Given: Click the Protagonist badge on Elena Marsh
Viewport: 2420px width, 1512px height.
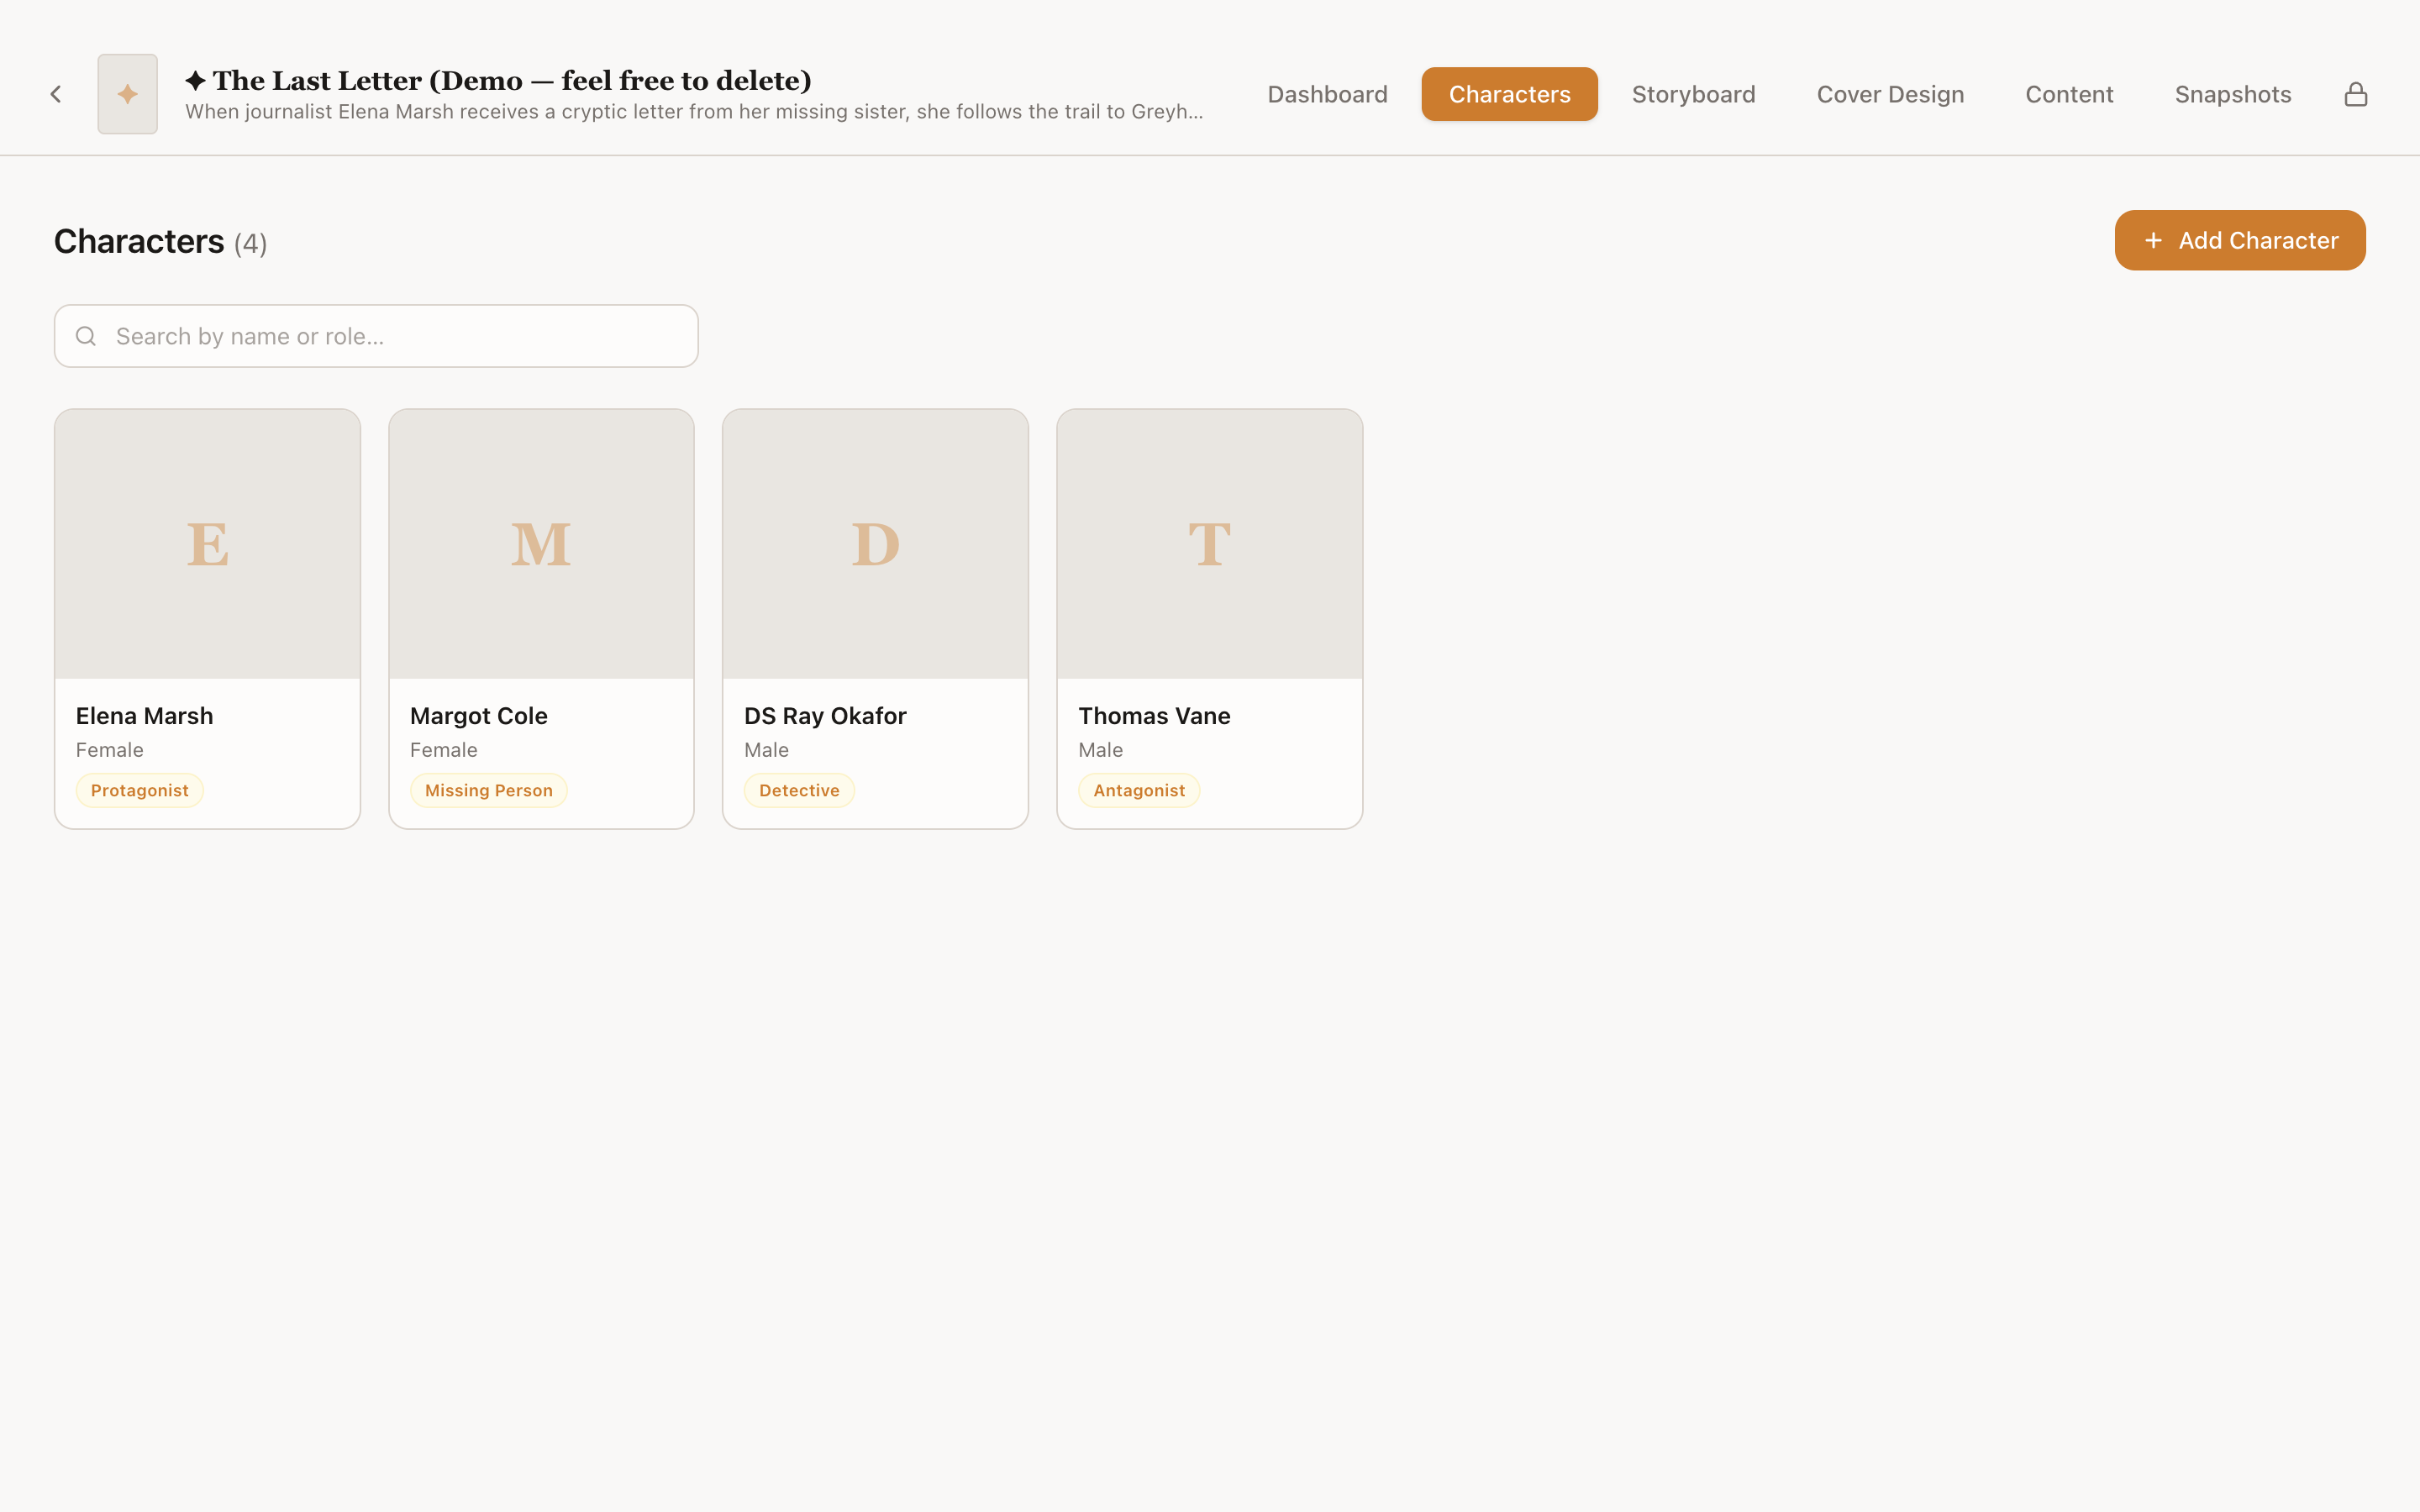Looking at the screenshot, I should click(139, 790).
